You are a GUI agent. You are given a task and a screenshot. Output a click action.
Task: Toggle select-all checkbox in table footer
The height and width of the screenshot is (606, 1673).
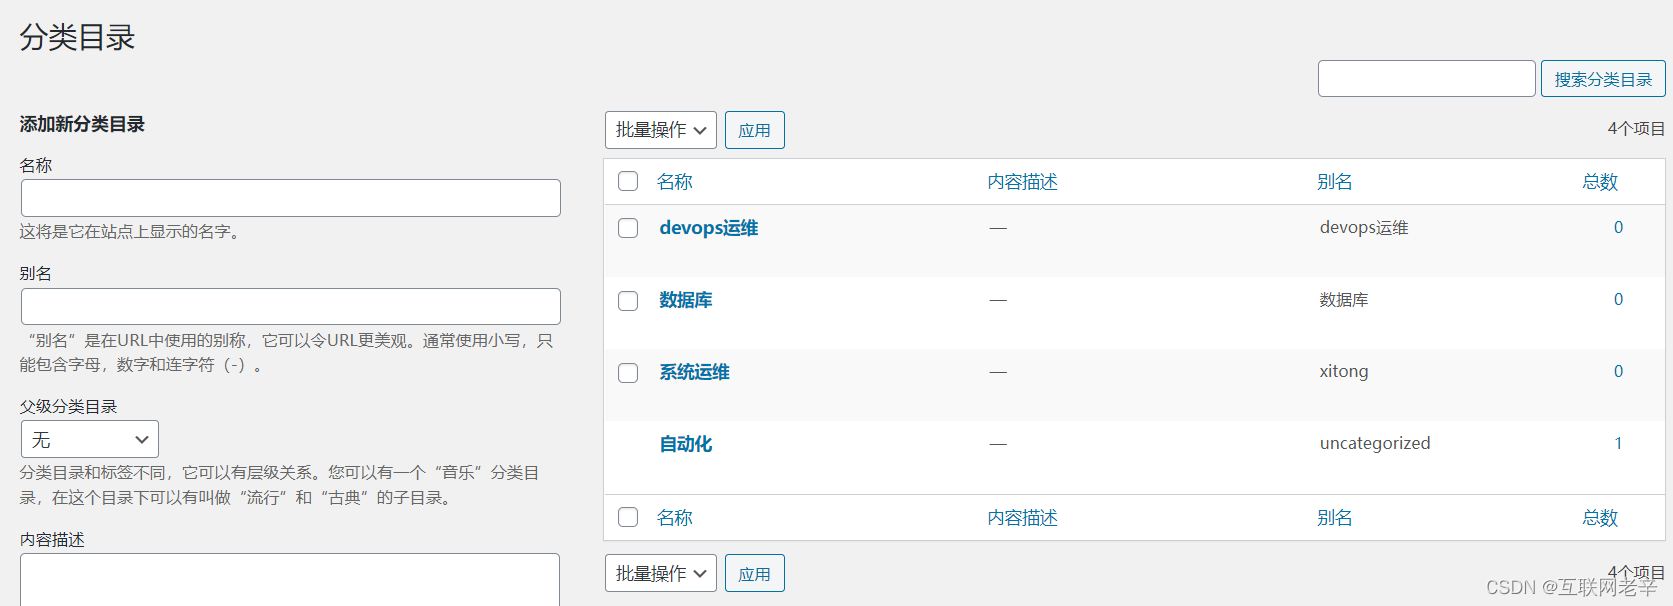[628, 517]
